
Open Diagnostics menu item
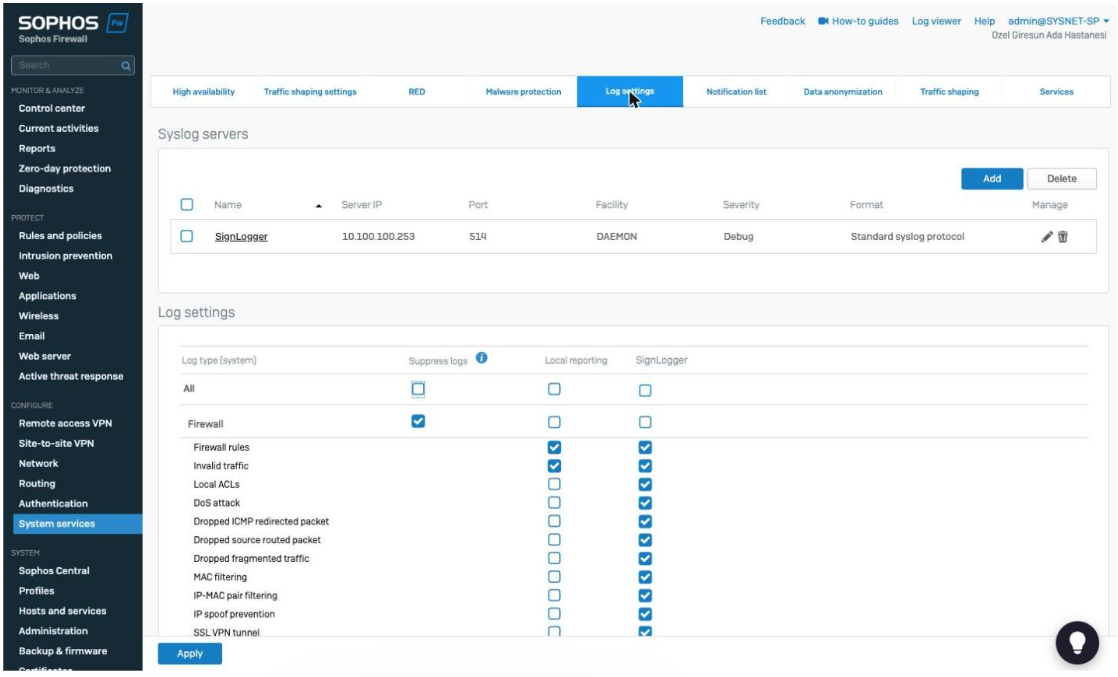[x=46, y=188]
